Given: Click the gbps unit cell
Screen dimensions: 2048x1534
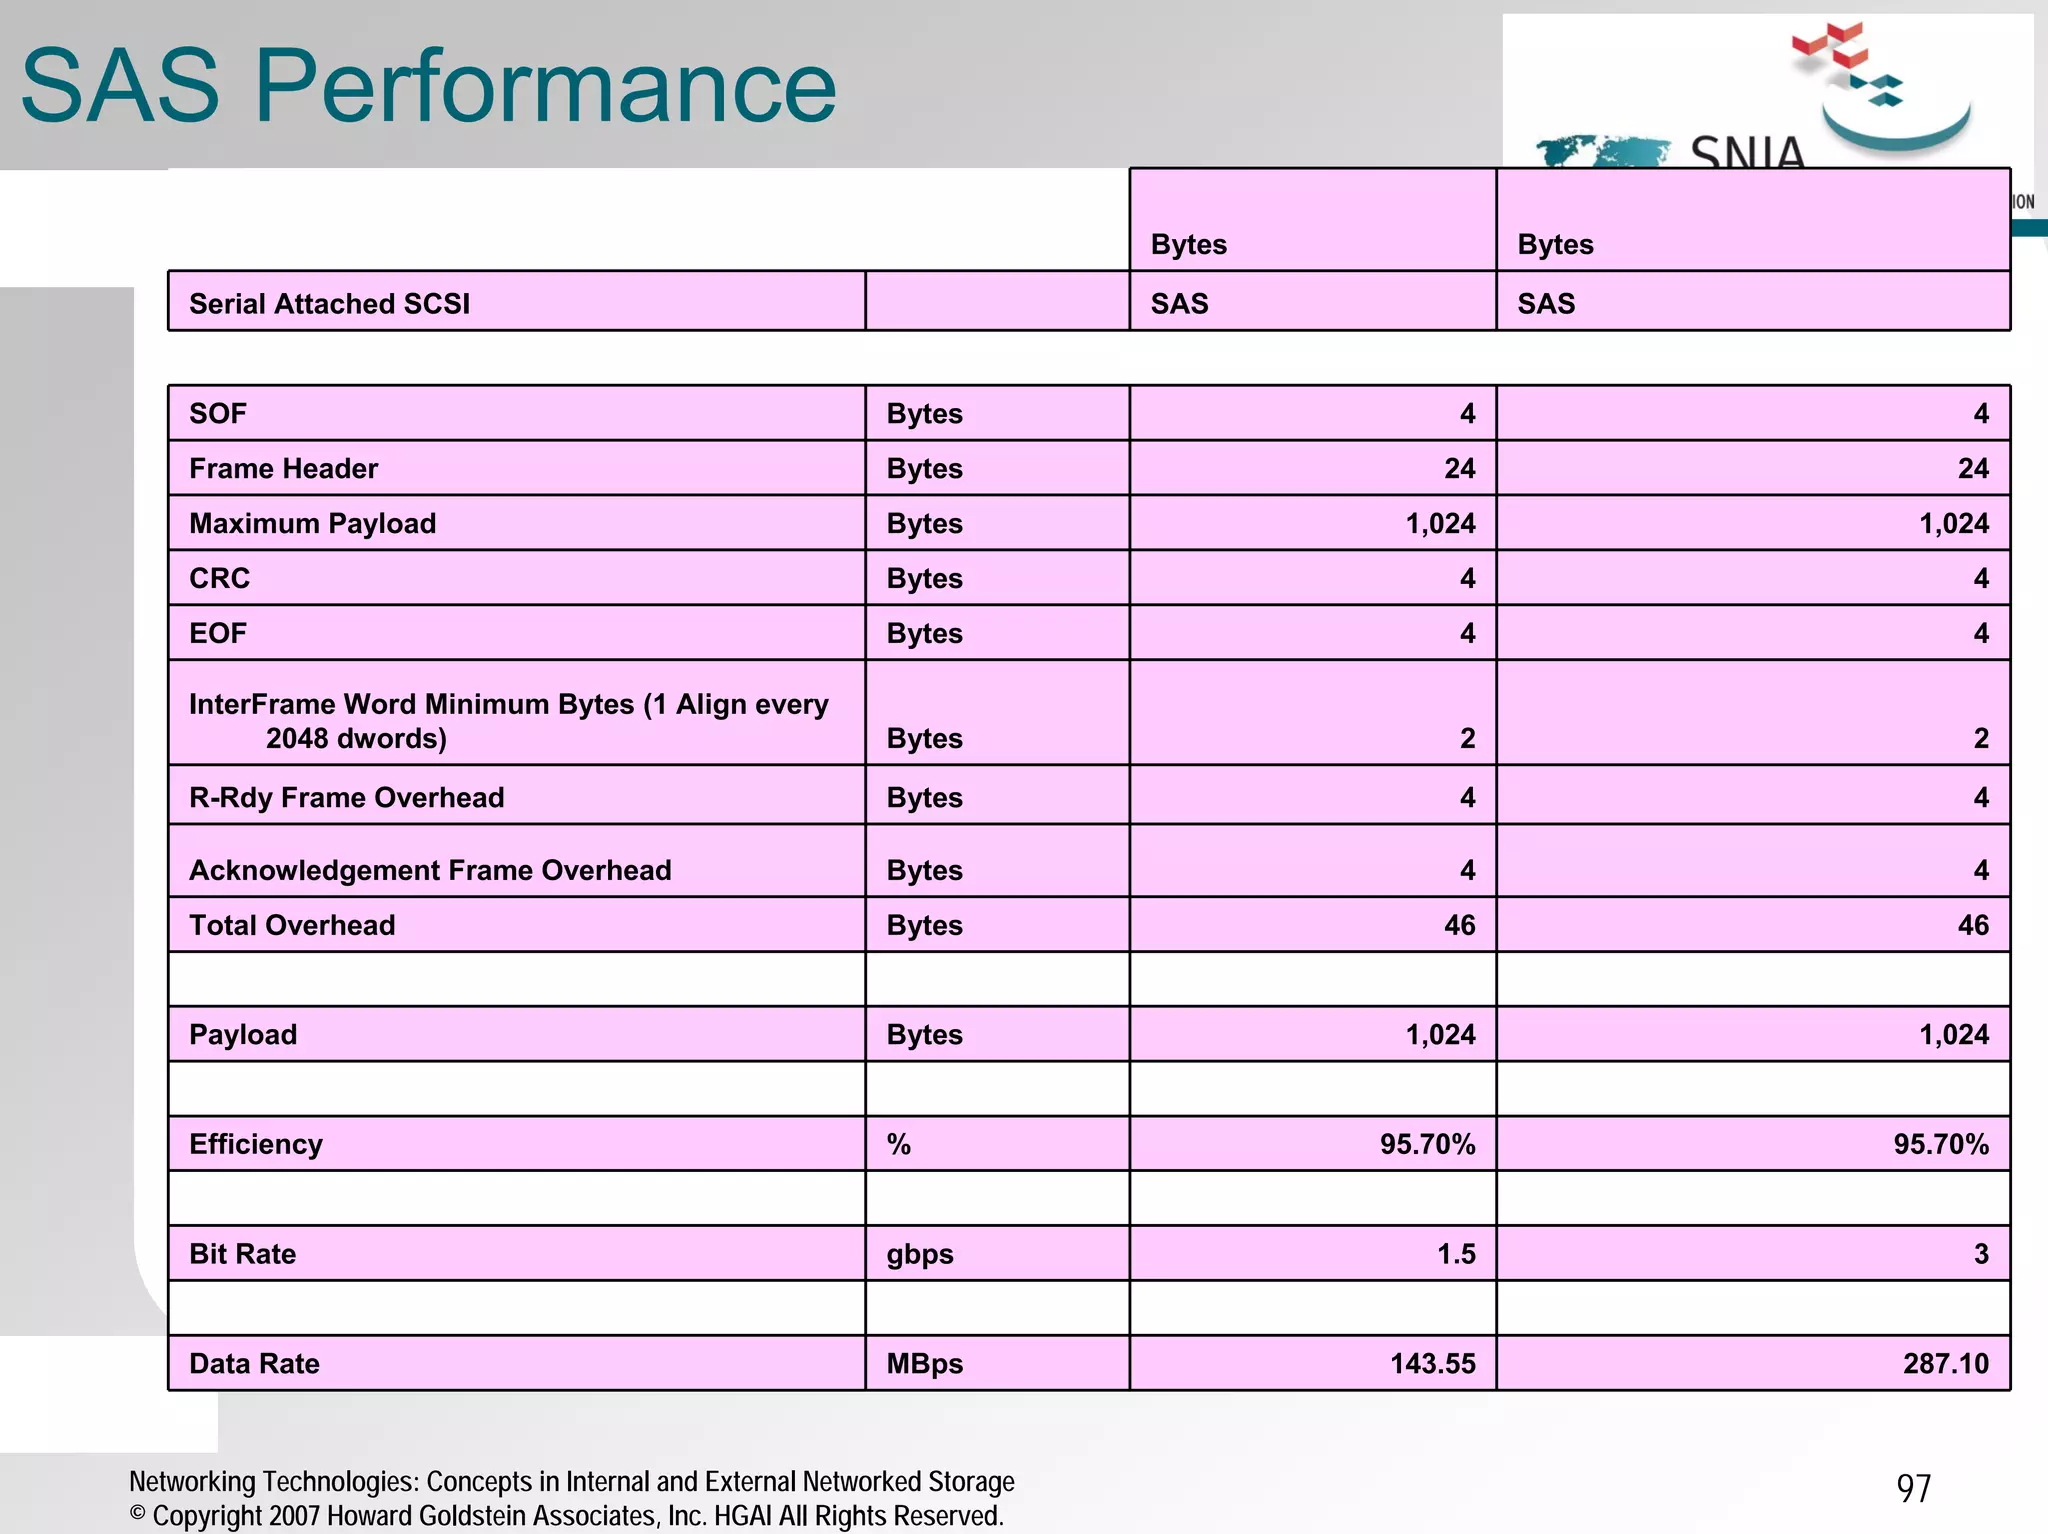Looking at the screenshot, I should tap(920, 1254).
